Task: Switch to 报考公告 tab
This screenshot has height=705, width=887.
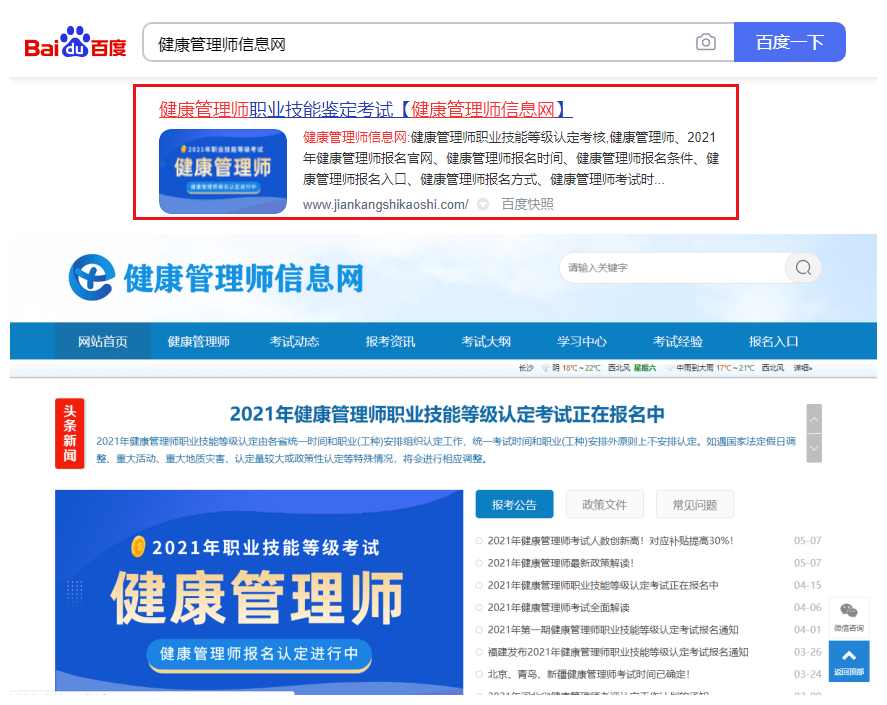Action: (x=514, y=504)
